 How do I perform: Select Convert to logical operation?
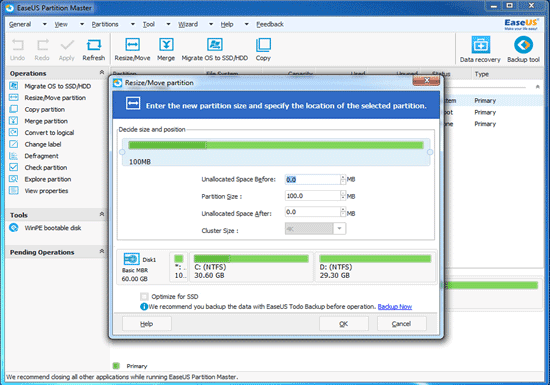click(x=49, y=133)
